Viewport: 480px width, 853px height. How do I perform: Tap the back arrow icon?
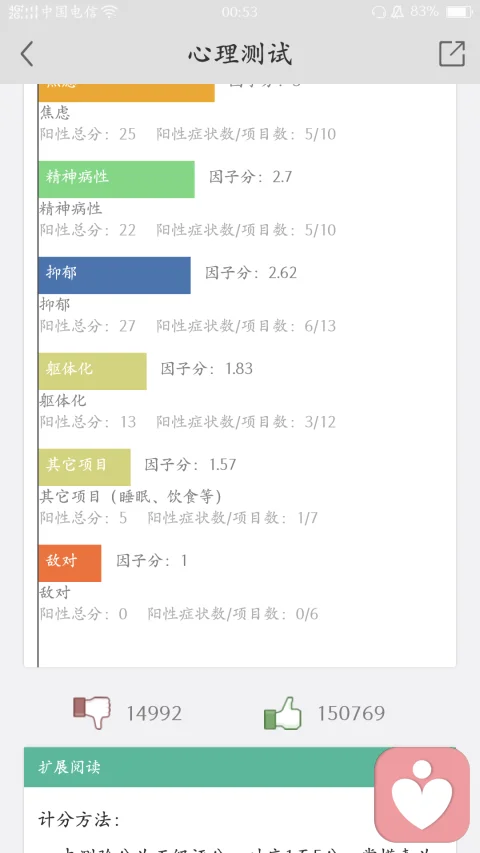click(x=27, y=54)
